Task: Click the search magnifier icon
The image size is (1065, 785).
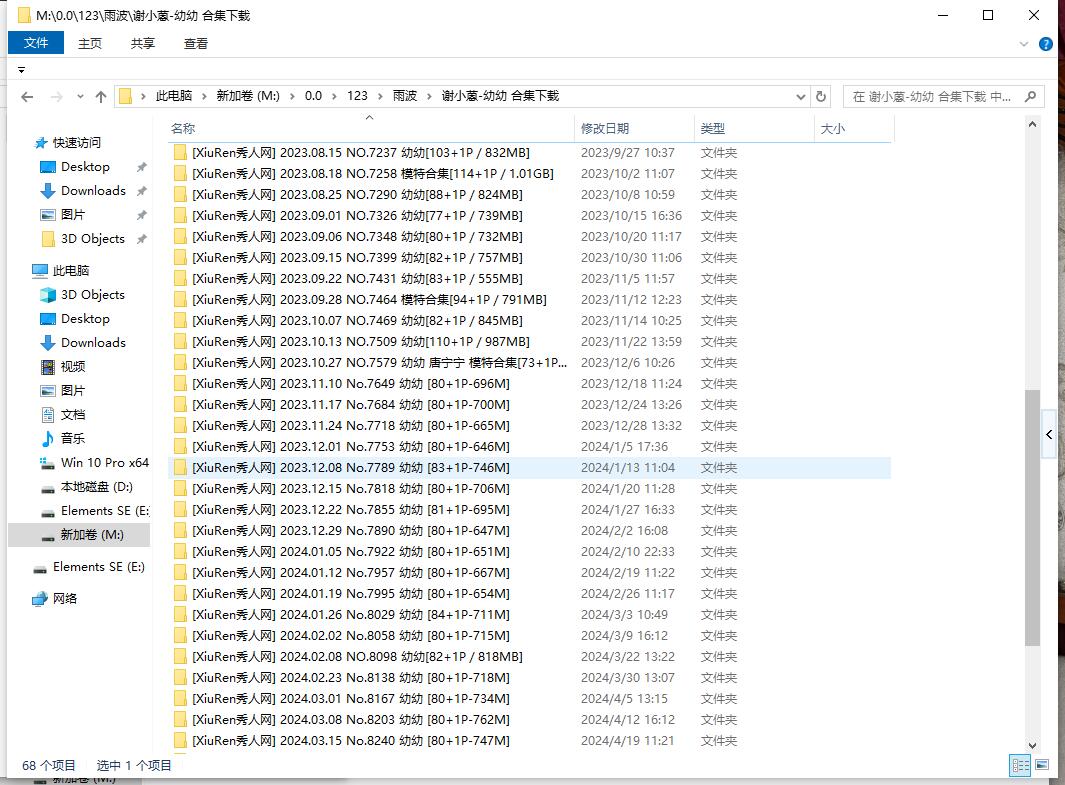Action: pyautogui.click(x=1031, y=96)
